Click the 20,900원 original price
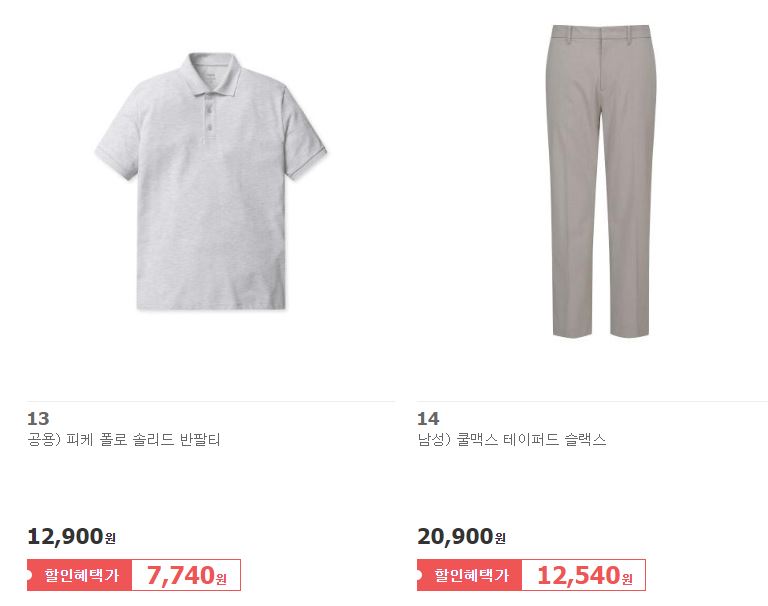Viewport: 768px width, 606px height. click(x=461, y=536)
